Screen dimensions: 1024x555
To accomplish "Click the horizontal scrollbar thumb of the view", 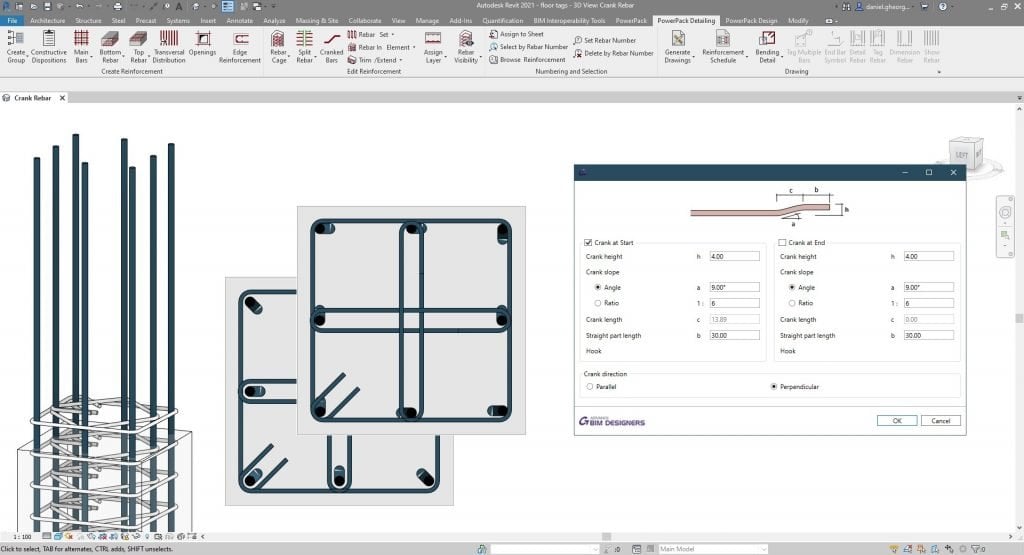I will (607, 537).
